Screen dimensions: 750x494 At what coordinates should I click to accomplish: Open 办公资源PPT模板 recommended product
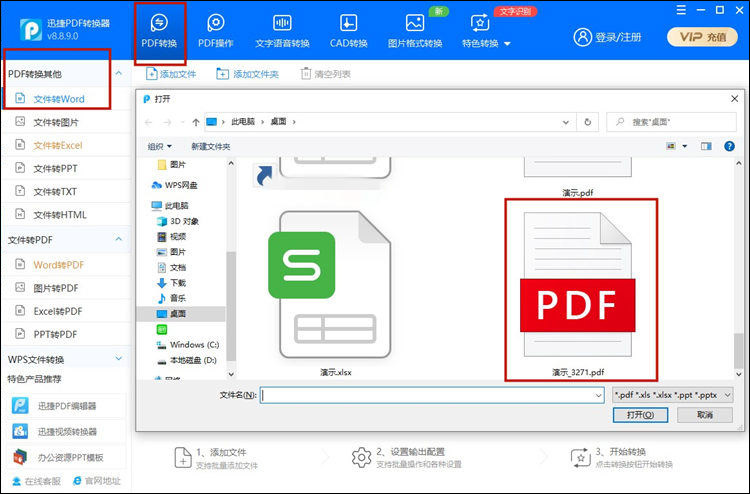[66, 457]
